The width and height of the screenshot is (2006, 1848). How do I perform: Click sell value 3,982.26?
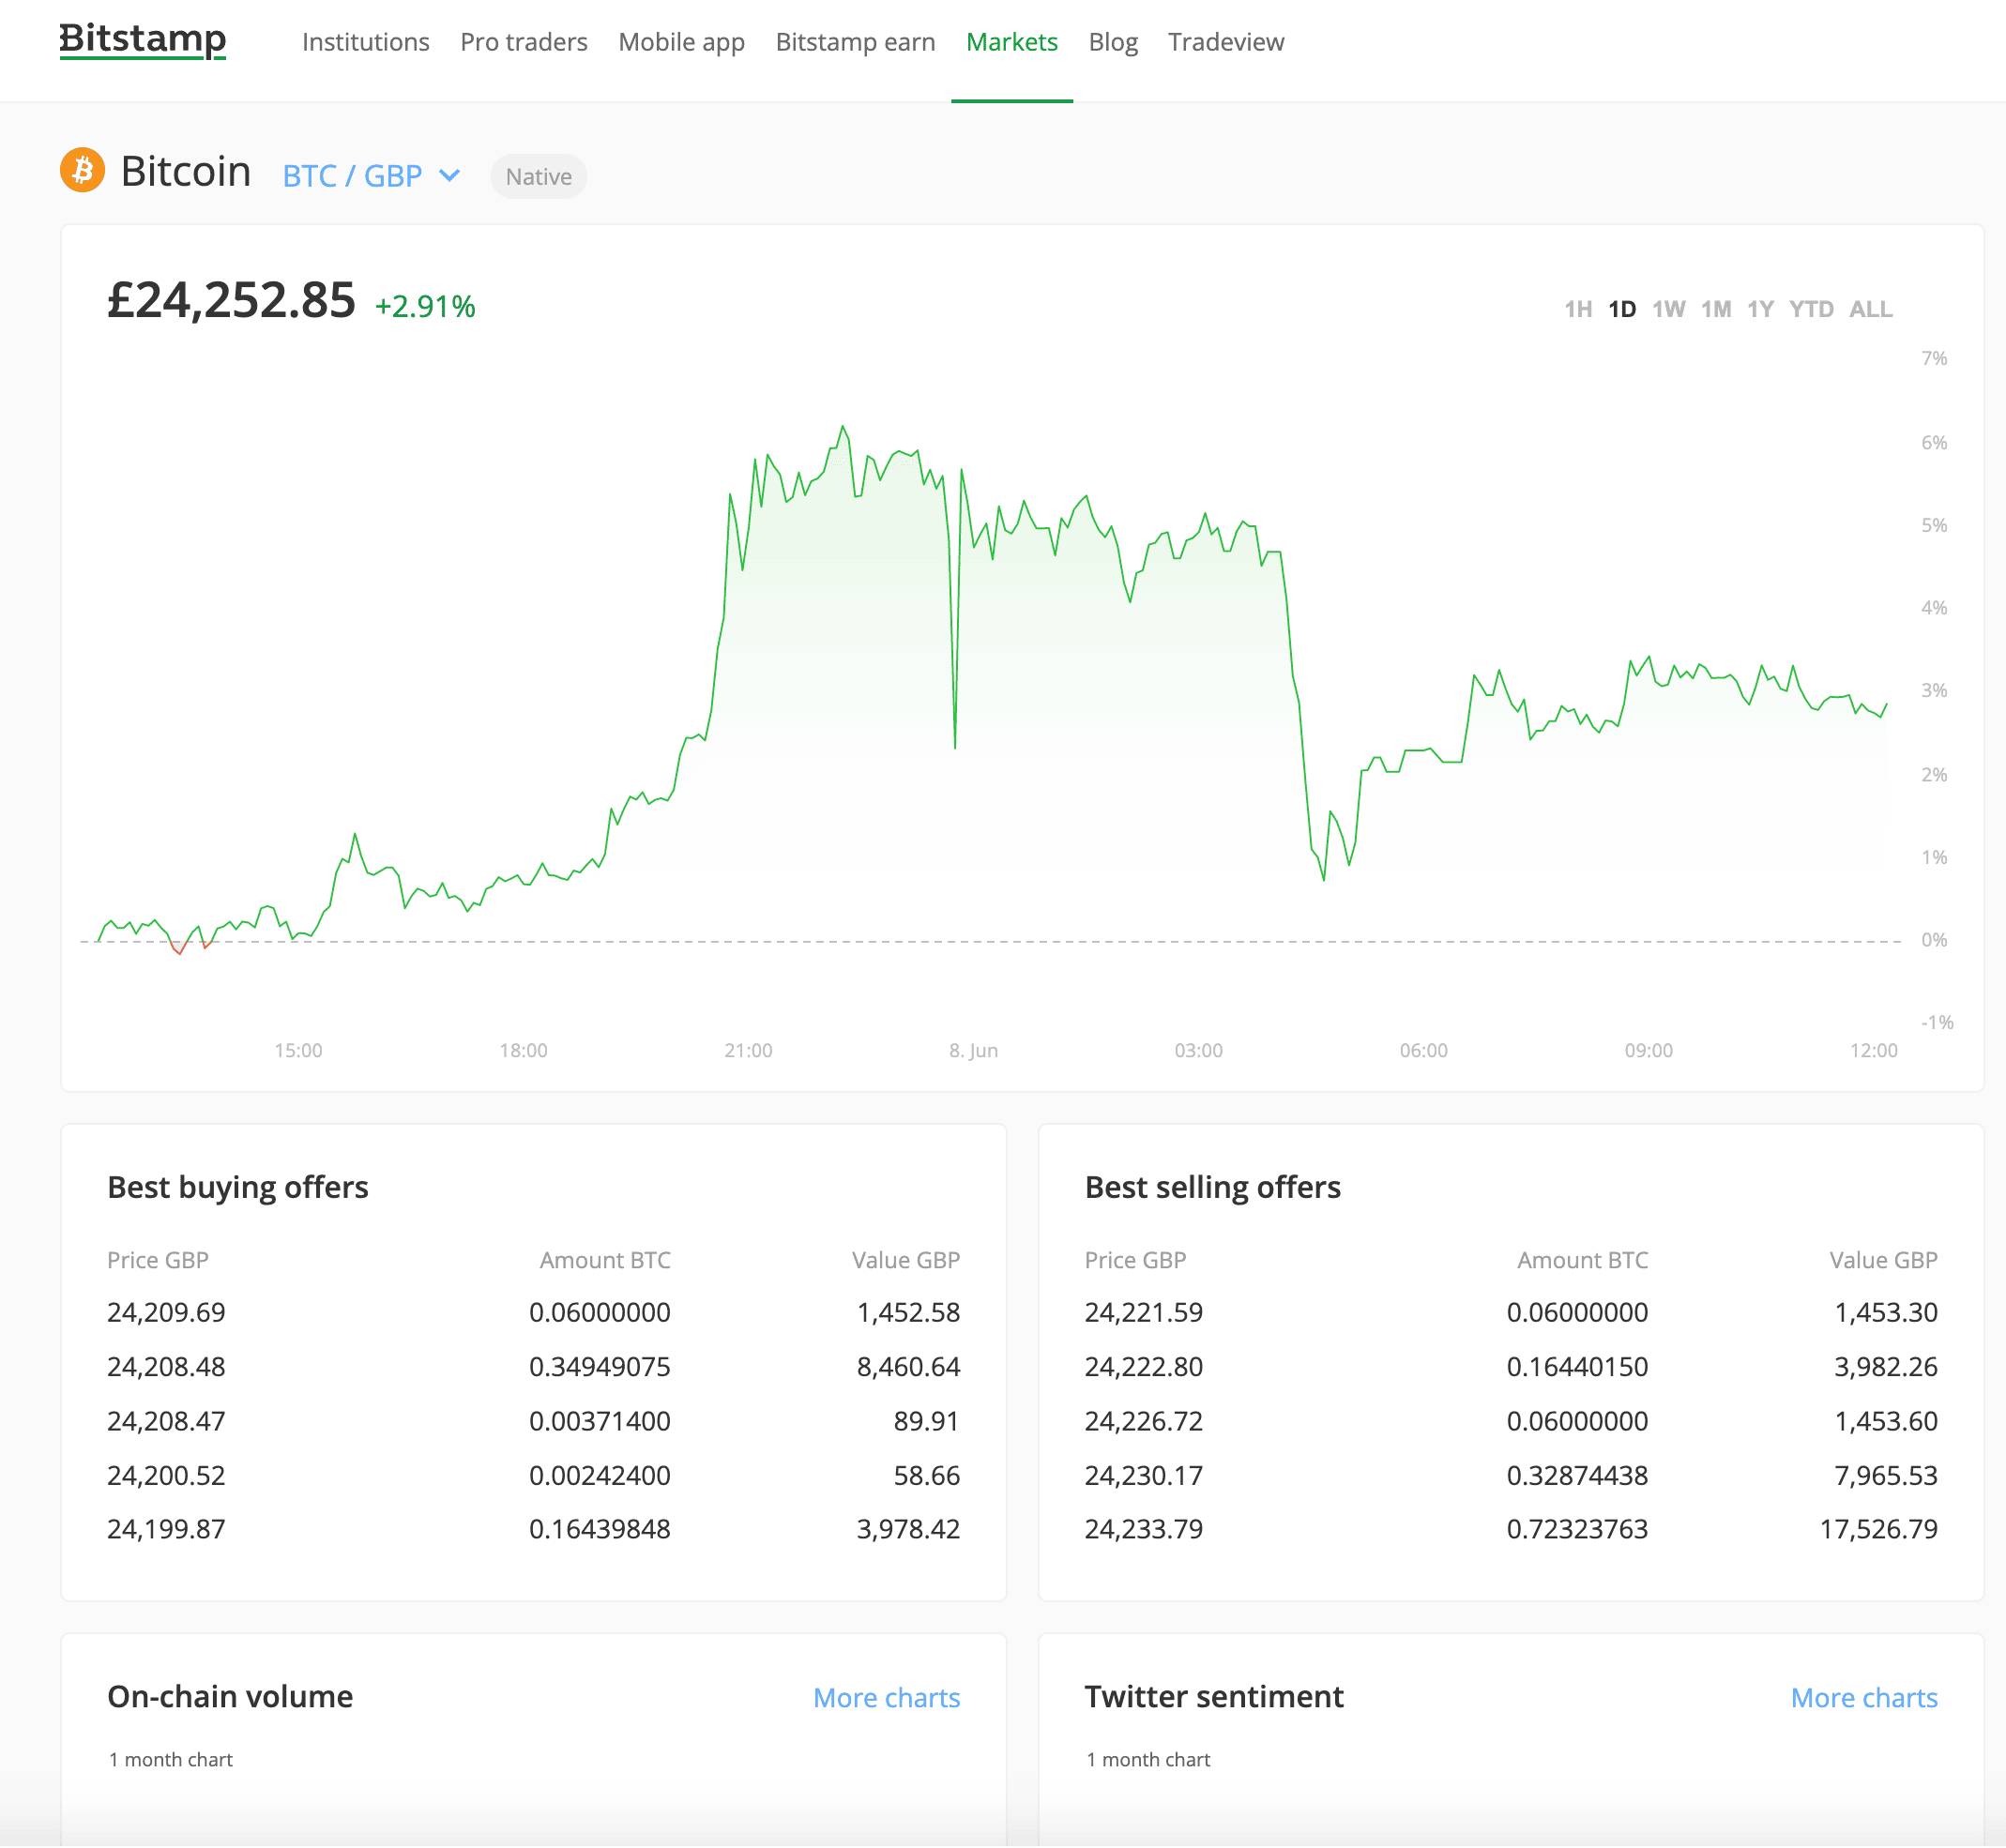coord(1886,1366)
